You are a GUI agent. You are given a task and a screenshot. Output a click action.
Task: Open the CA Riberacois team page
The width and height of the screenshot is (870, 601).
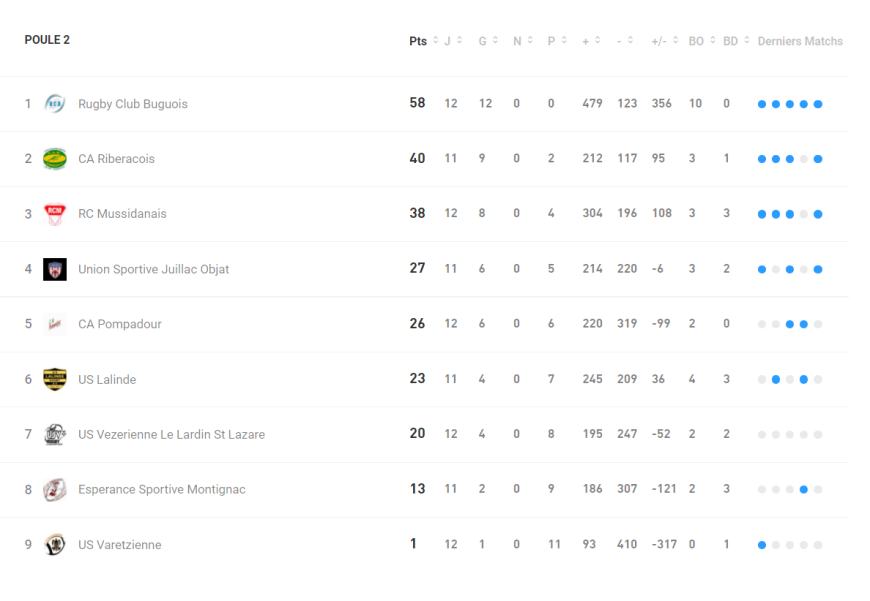[x=116, y=159]
